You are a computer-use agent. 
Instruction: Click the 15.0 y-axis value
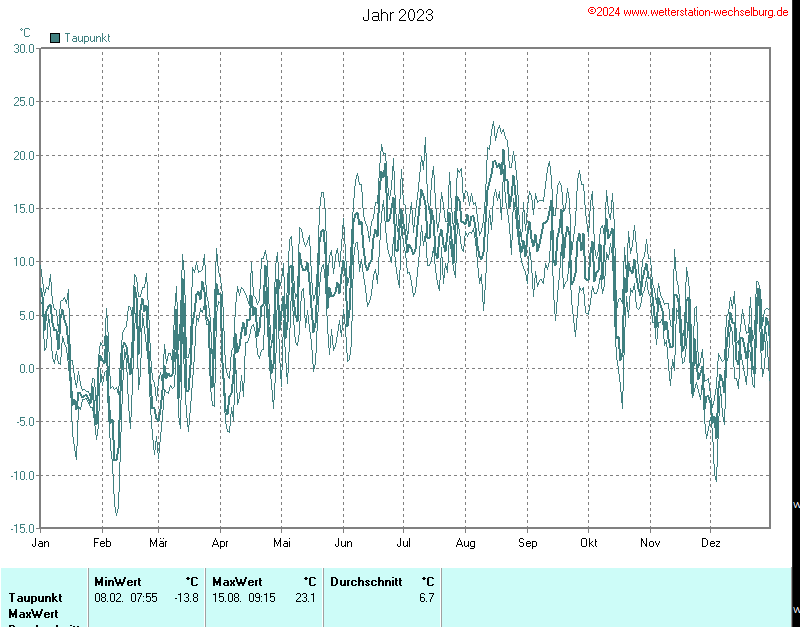24,209
